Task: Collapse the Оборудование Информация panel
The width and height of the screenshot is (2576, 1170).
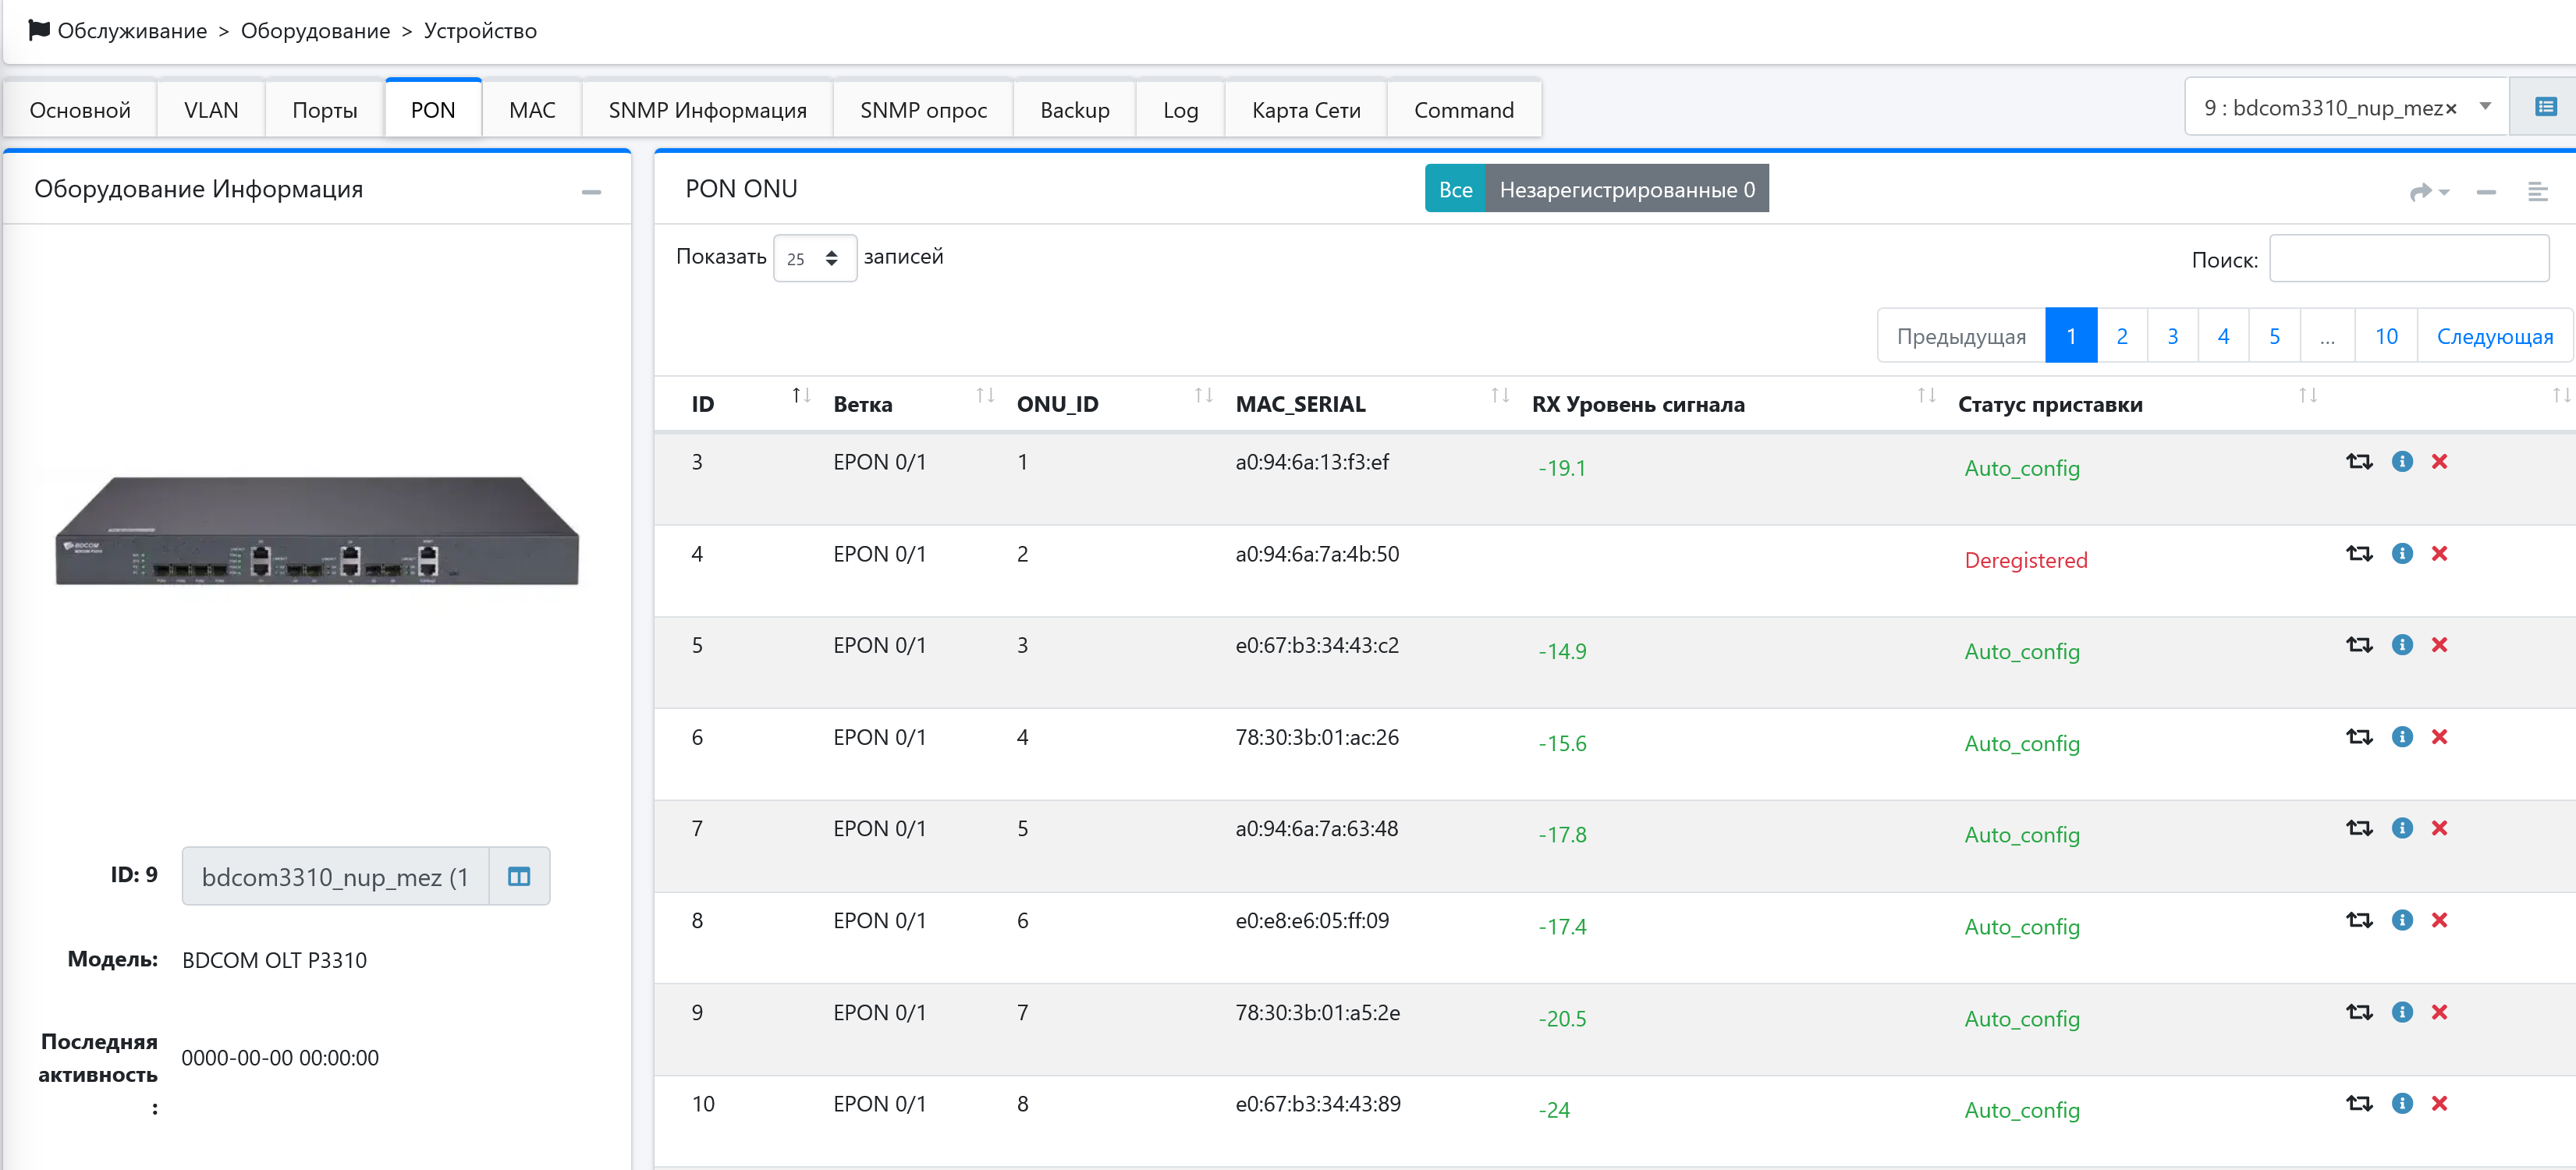Action: coord(591,191)
